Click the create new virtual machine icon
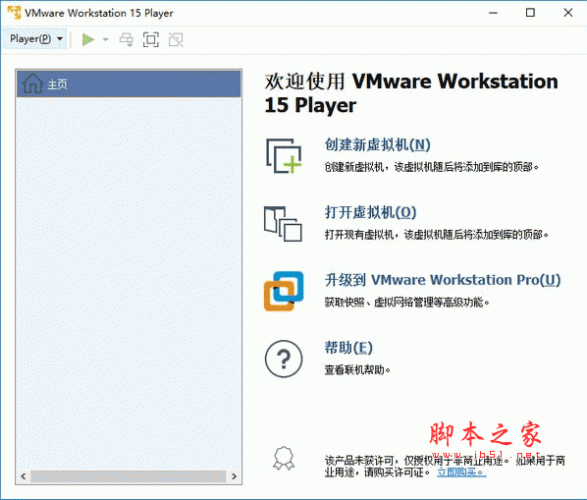Image resolution: width=587 pixels, height=500 pixels. [x=284, y=156]
